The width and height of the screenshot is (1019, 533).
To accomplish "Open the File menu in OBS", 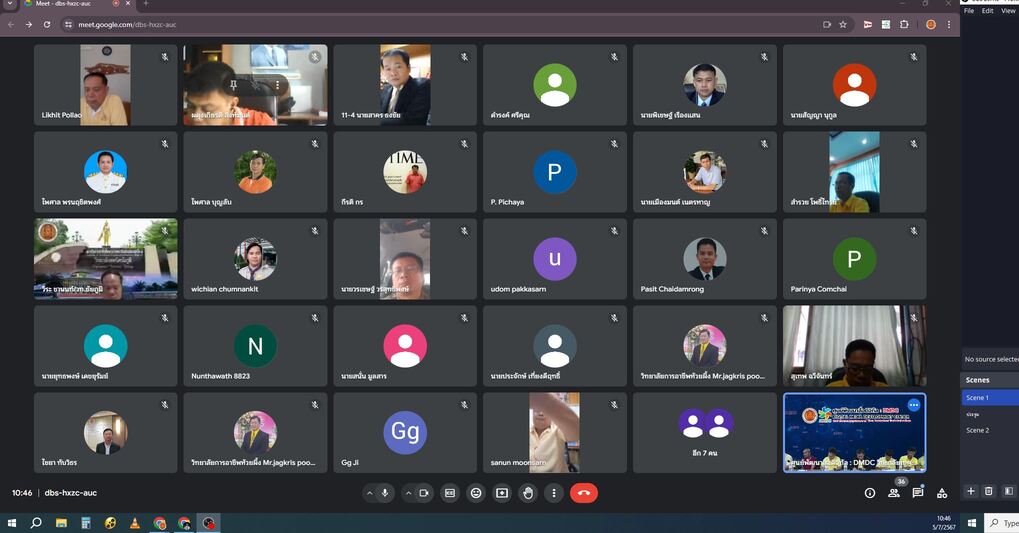I will click(x=969, y=11).
